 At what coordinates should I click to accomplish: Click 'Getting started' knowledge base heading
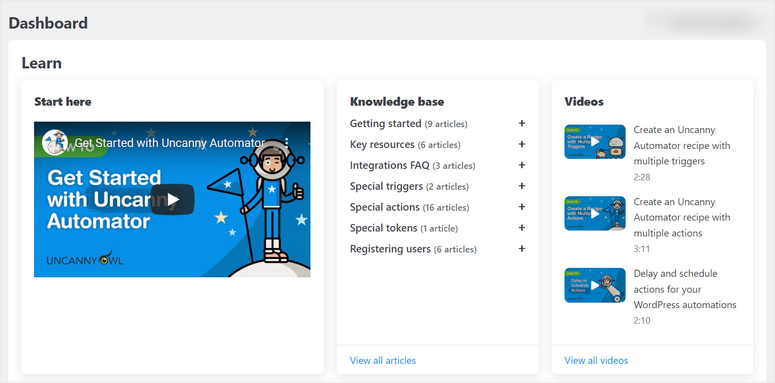[386, 124]
